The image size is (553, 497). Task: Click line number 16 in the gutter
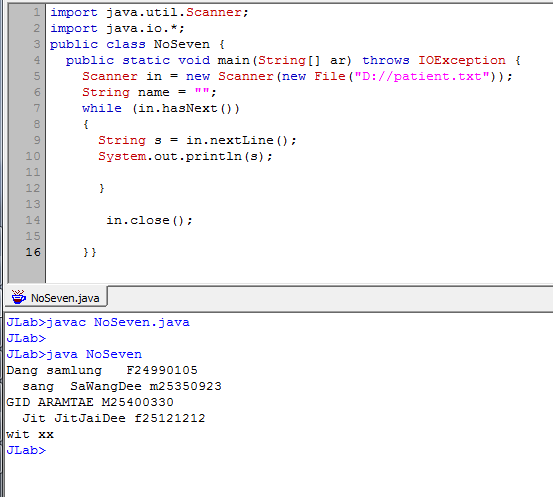pos(33,252)
